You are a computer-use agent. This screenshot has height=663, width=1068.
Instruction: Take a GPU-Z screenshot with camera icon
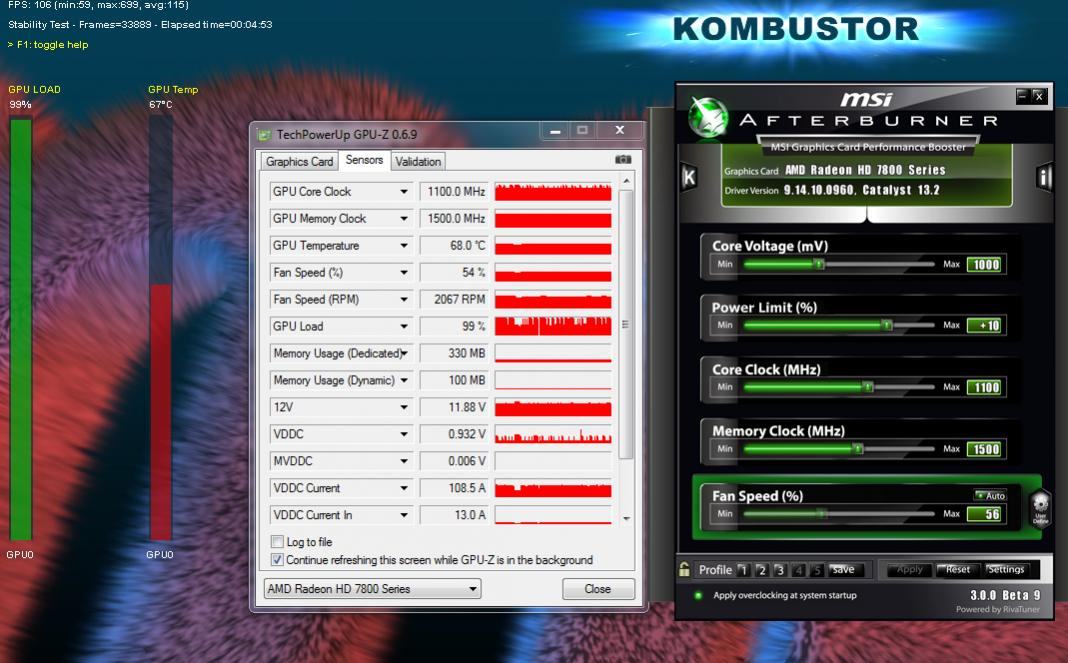[623, 159]
